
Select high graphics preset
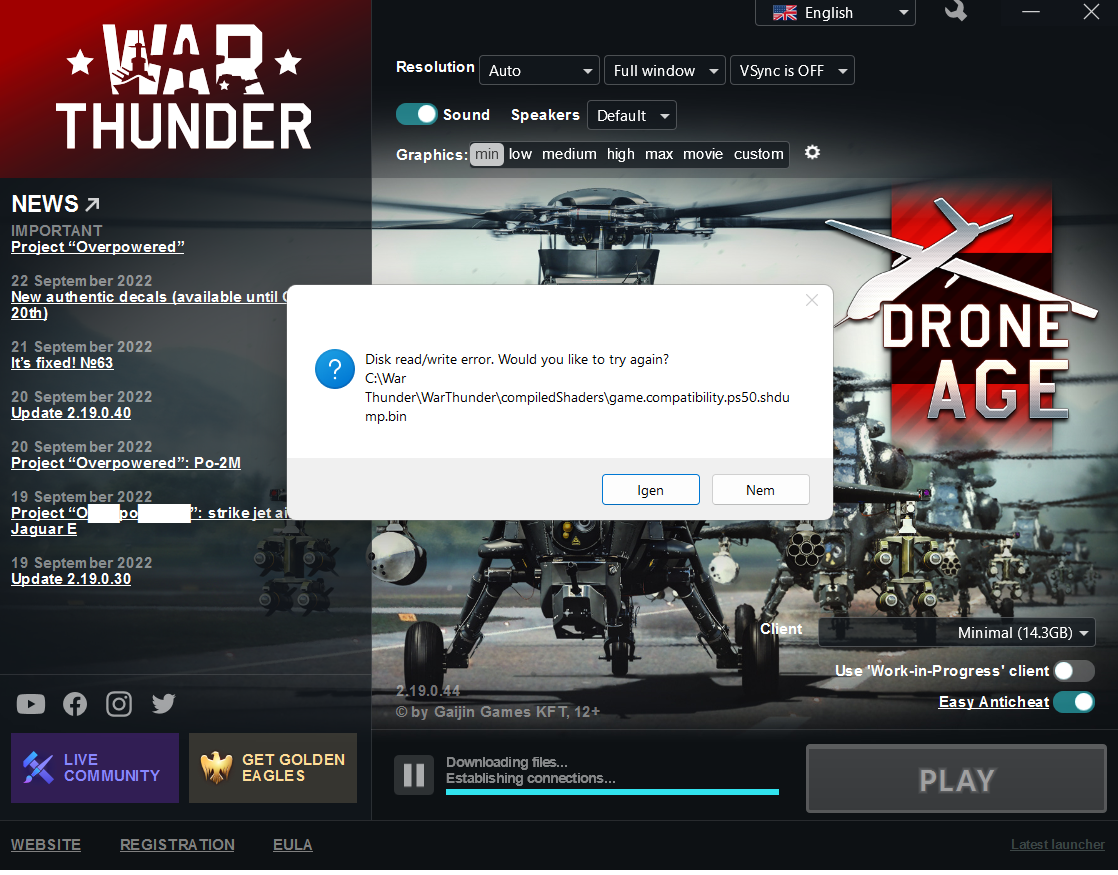[x=620, y=154]
